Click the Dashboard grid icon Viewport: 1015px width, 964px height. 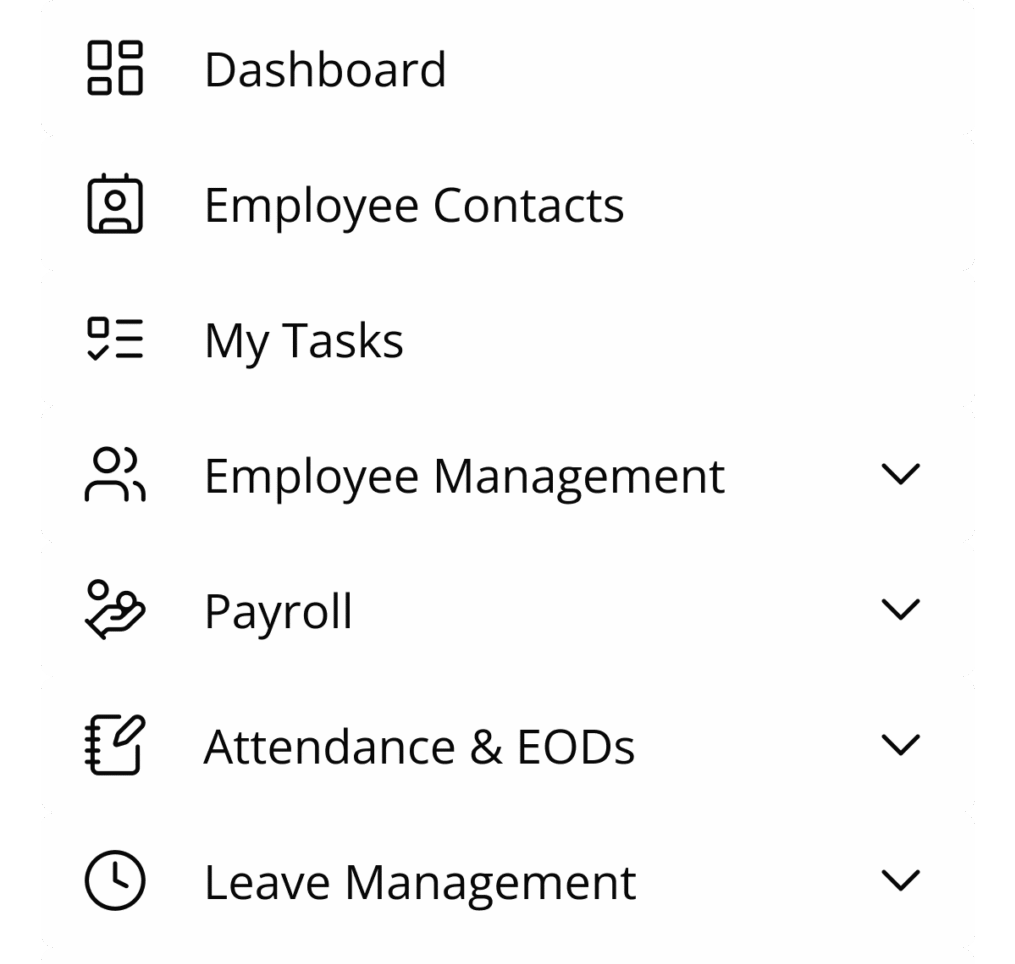pyautogui.click(x=115, y=68)
